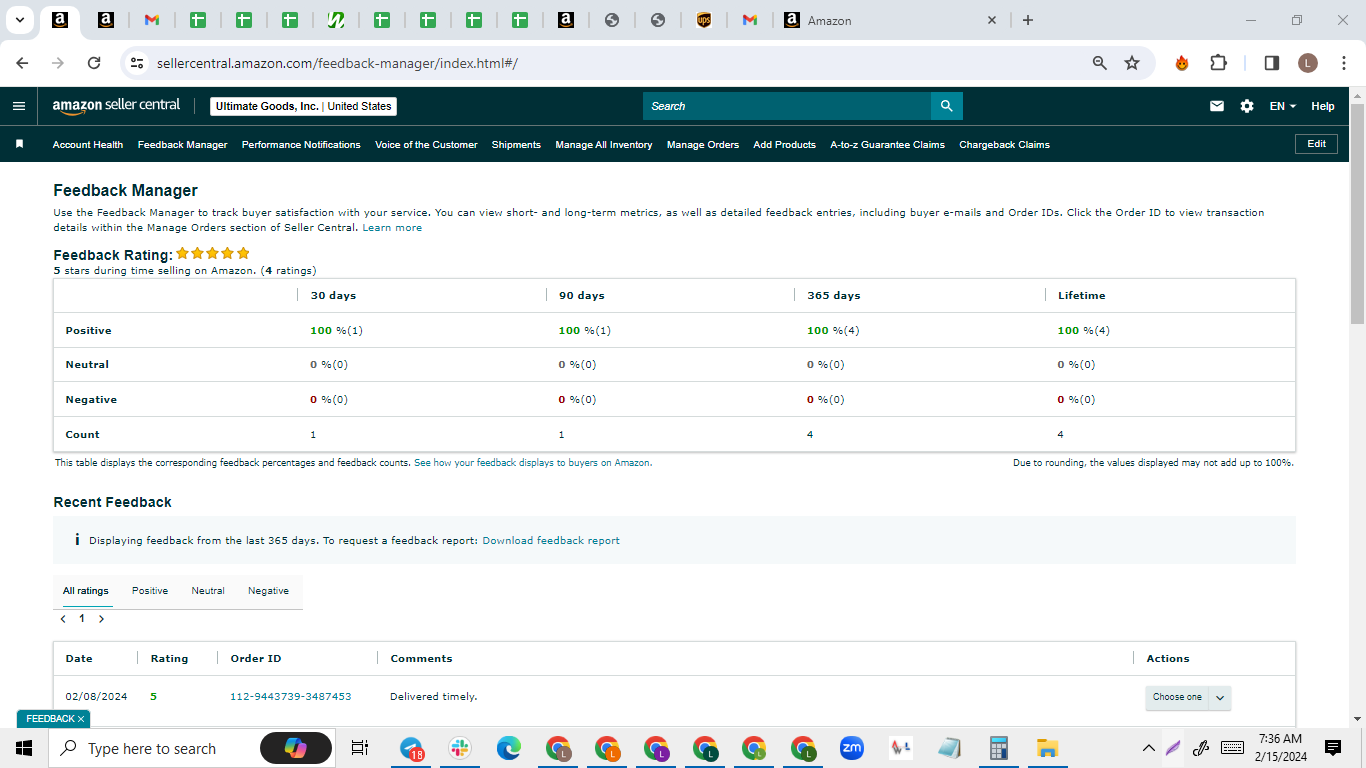1366x768 pixels.
Task: Open the Windows Start menu
Action: point(24,748)
